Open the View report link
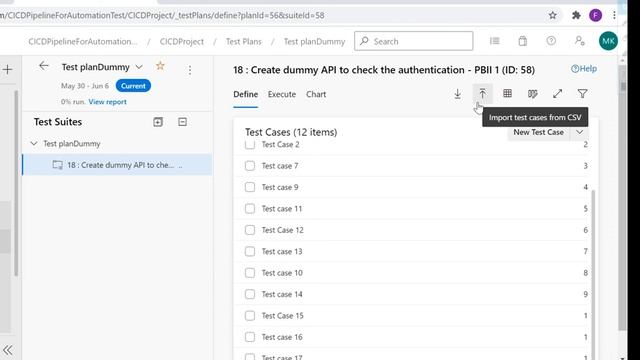 click(107, 102)
